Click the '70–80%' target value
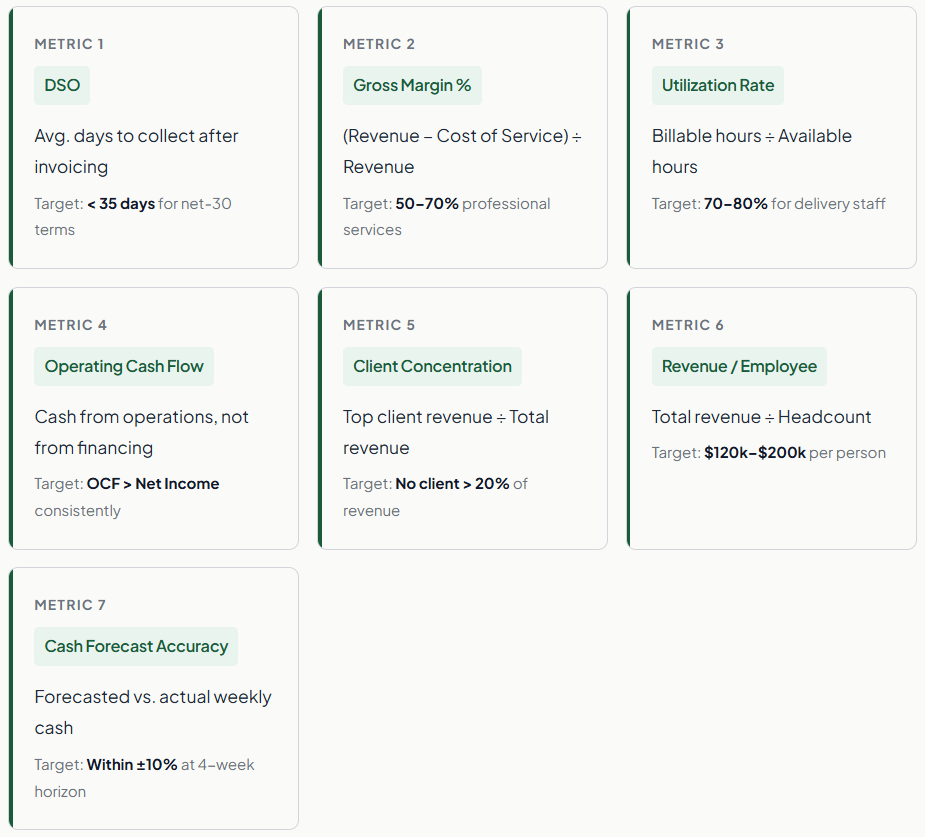 pos(736,204)
